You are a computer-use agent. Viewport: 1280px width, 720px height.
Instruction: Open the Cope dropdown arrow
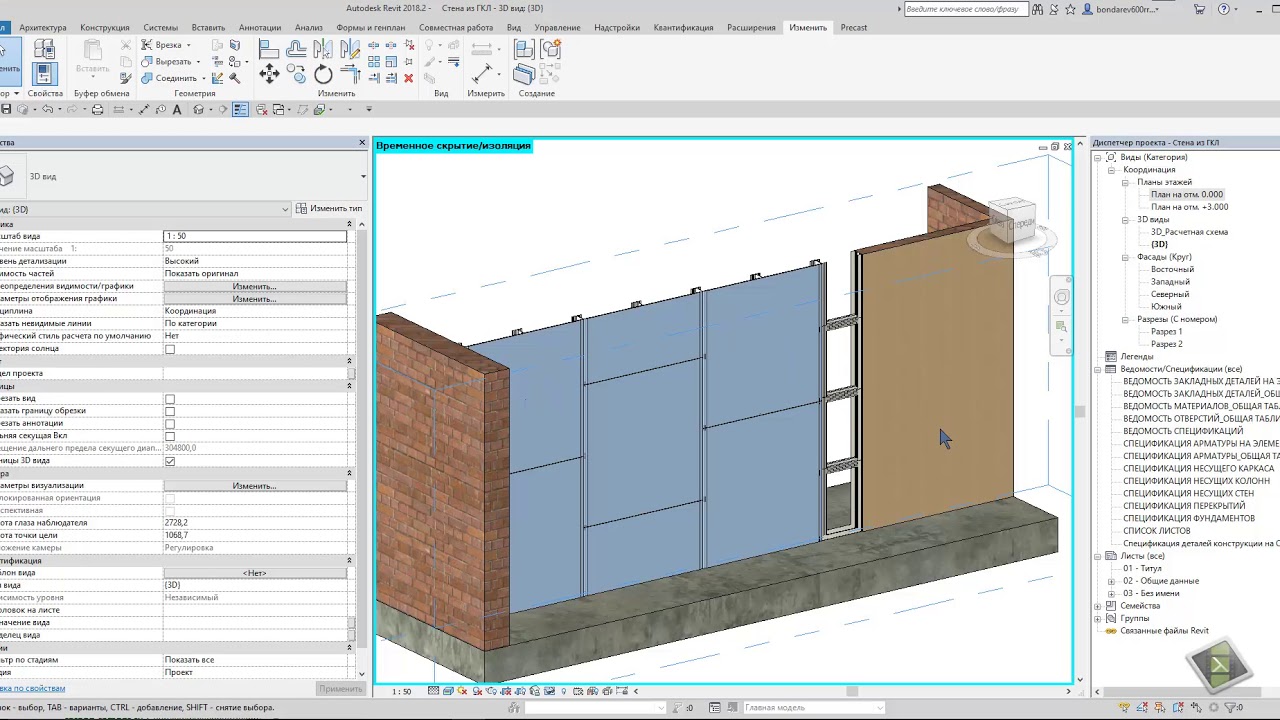(x=188, y=45)
